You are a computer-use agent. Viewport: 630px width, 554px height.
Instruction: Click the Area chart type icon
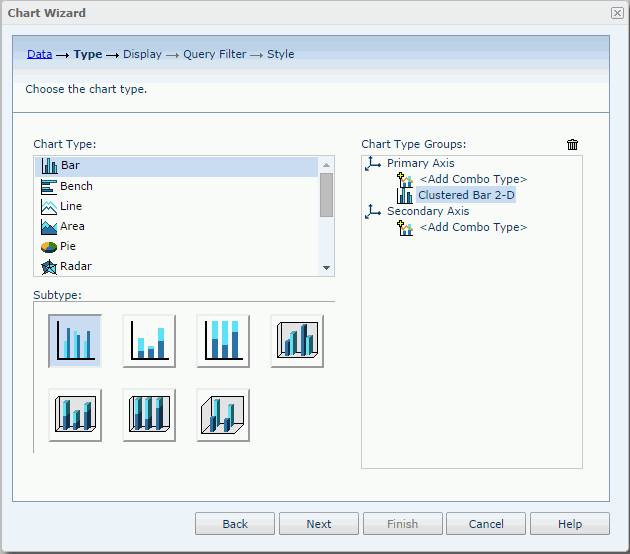pyautogui.click(x=49, y=227)
